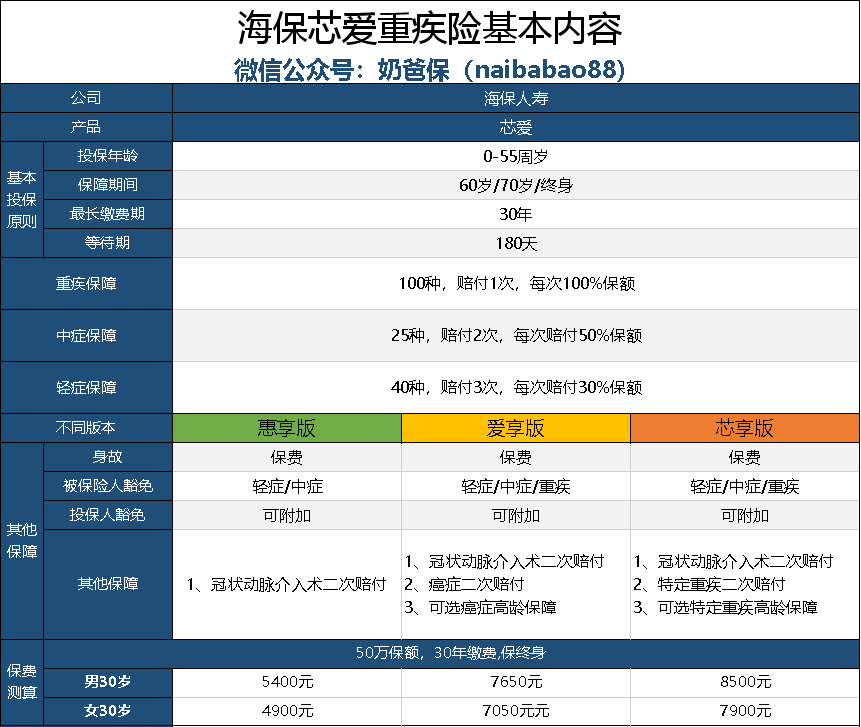Select the 被保险人豁免 label
The height and width of the screenshot is (727, 861).
pos(108,486)
